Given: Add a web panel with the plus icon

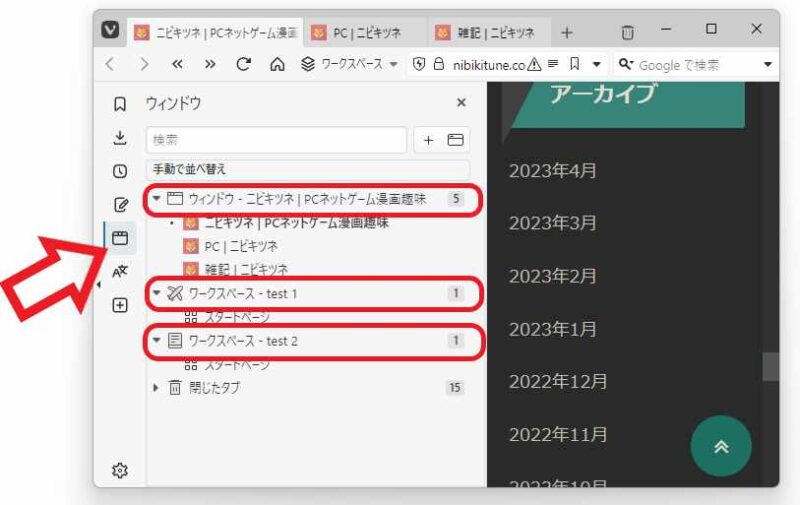Looking at the screenshot, I should [x=119, y=305].
